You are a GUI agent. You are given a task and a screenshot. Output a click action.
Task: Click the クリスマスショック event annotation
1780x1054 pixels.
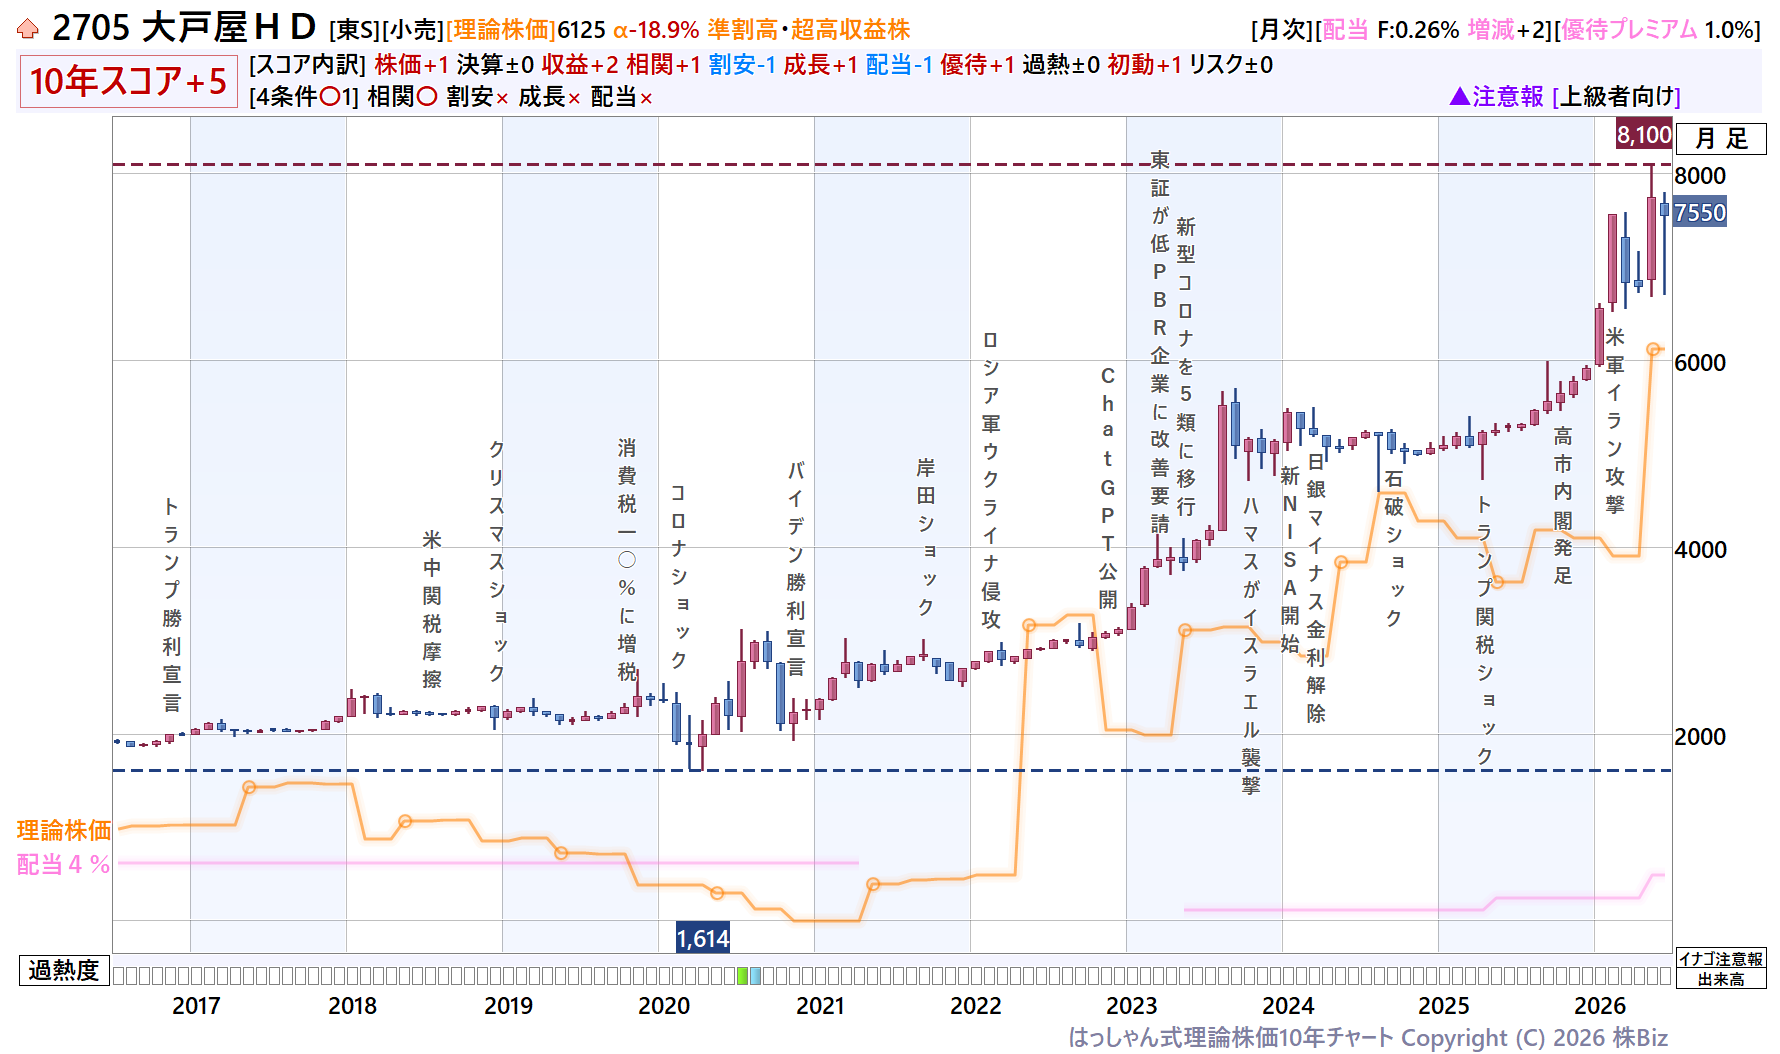click(x=497, y=561)
